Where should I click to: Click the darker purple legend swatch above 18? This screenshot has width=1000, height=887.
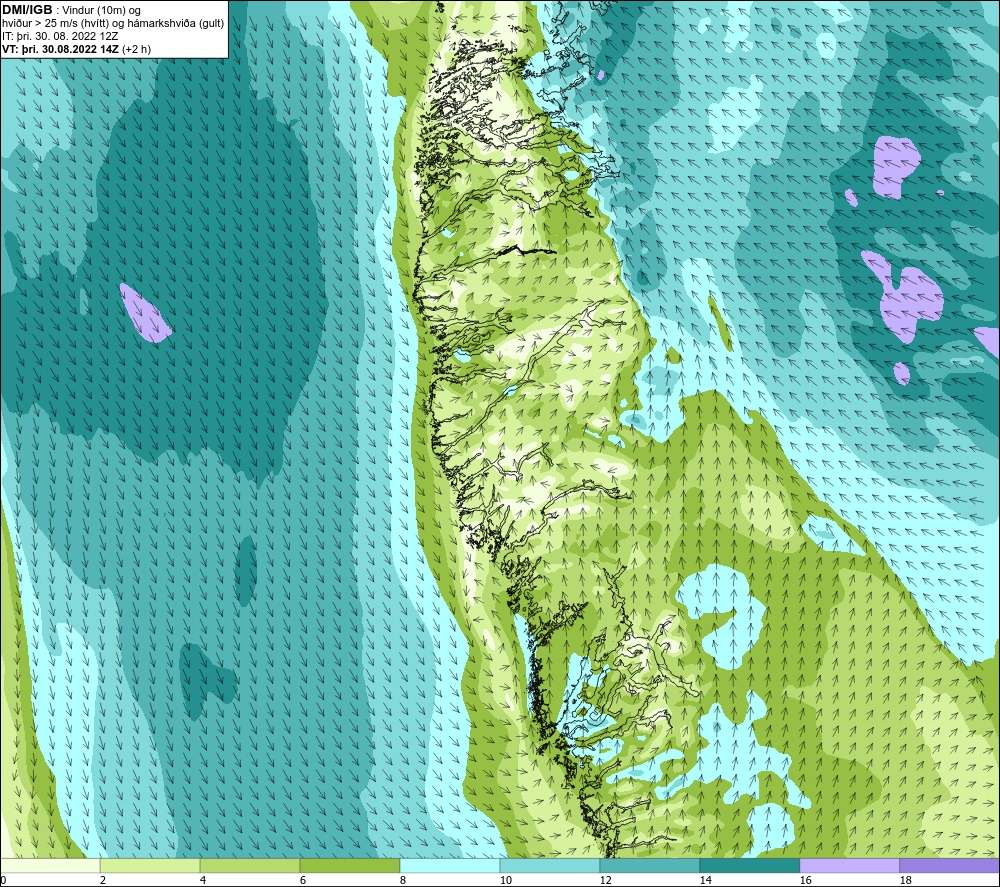pos(949,865)
